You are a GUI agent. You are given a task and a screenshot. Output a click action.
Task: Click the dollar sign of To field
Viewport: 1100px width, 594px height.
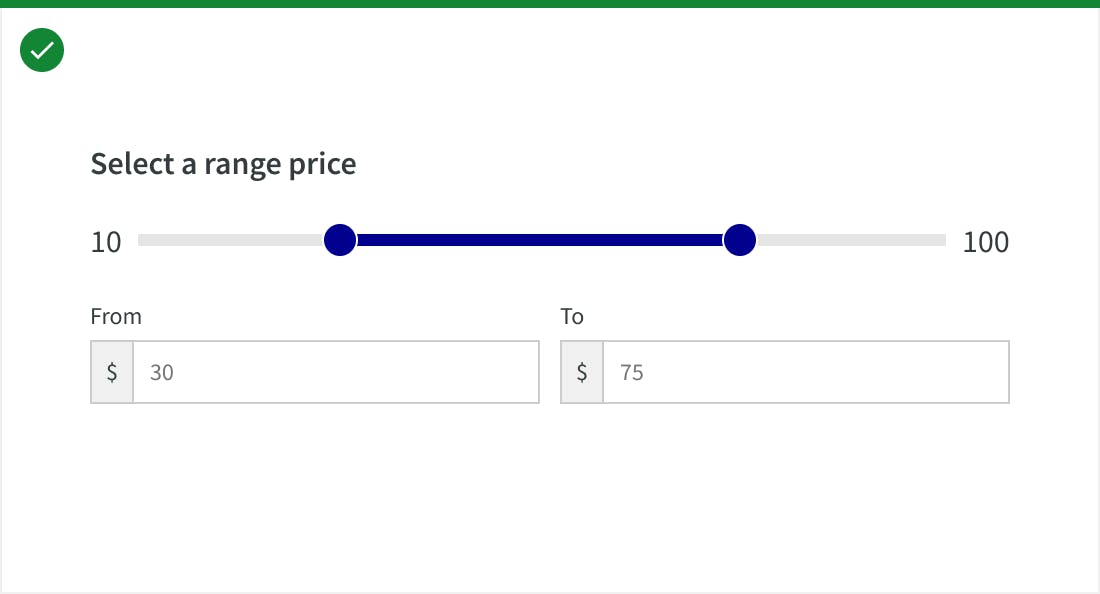pyautogui.click(x=582, y=372)
